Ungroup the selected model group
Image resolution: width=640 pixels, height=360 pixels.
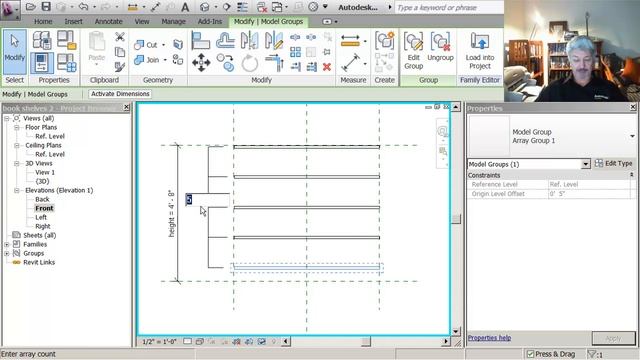(x=440, y=47)
